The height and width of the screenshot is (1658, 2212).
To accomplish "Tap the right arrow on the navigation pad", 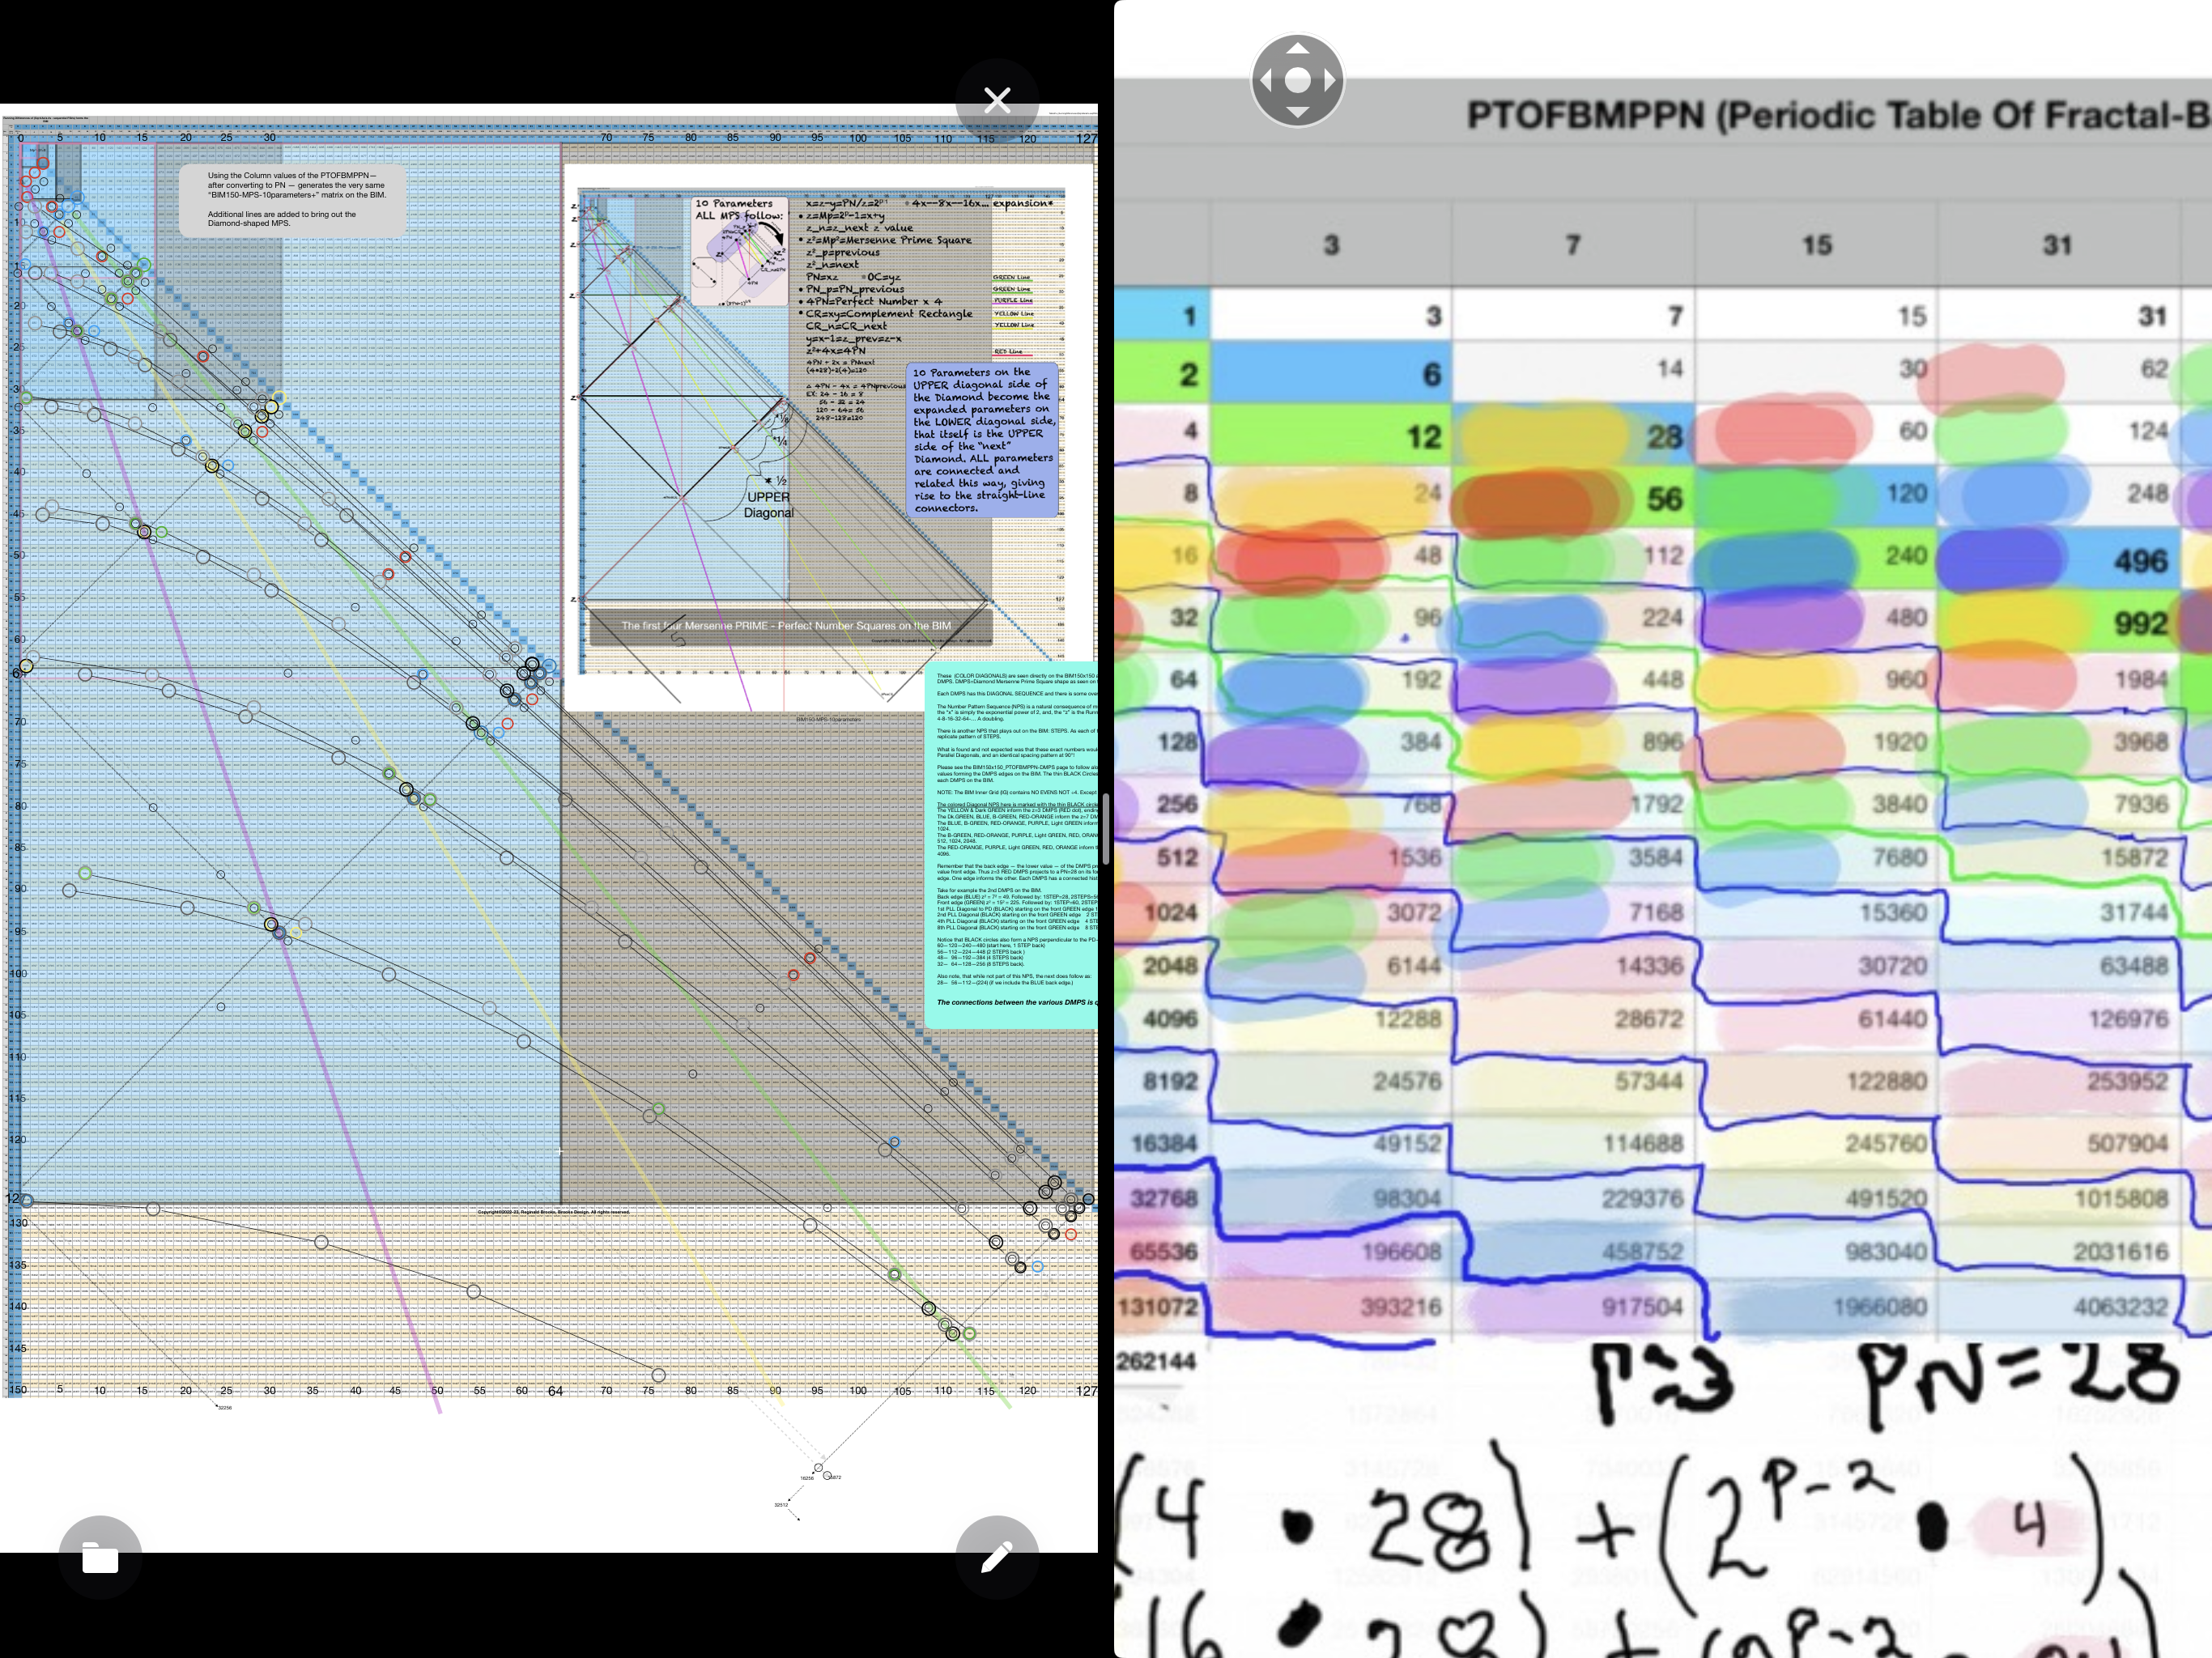I will click(1329, 81).
